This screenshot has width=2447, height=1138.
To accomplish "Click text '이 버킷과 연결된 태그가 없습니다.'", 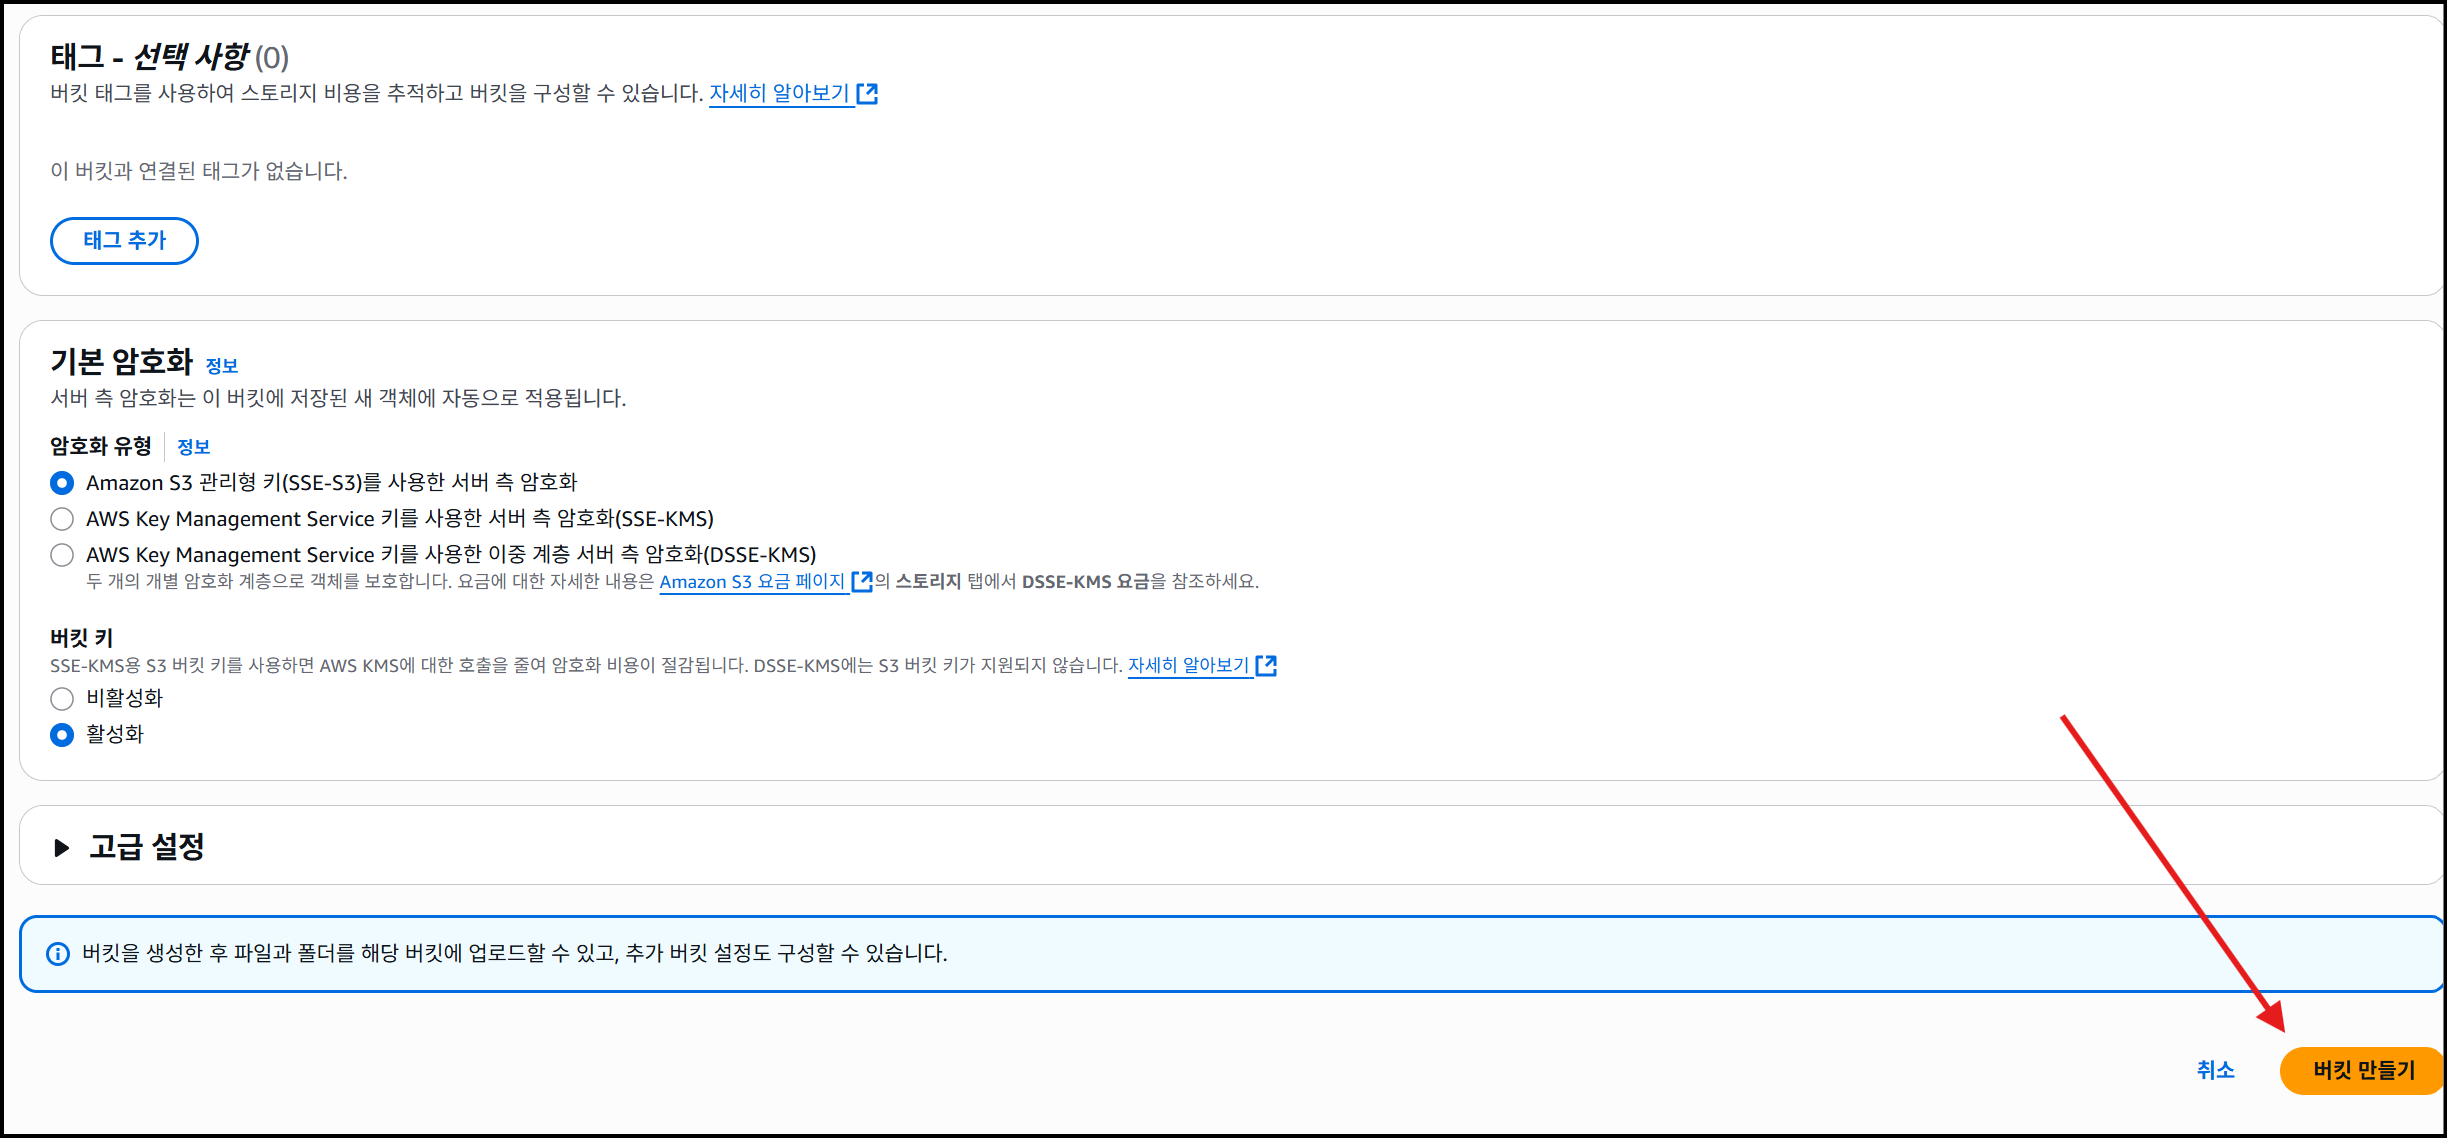I will click(199, 171).
